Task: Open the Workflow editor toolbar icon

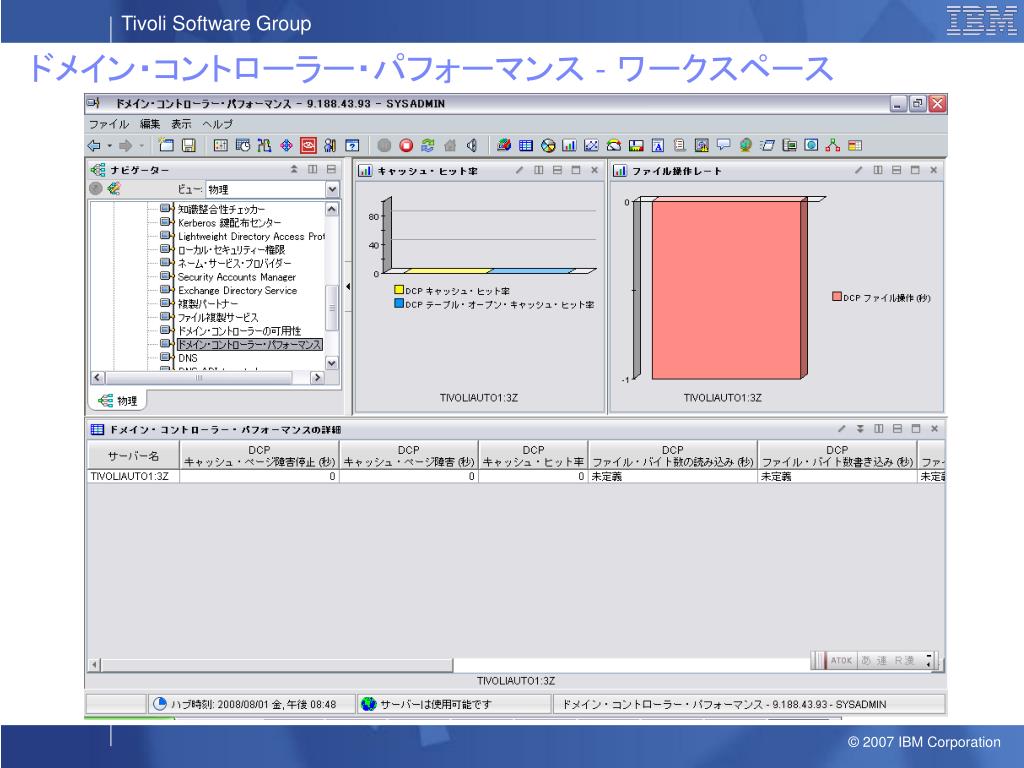Action: pos(264,146)
